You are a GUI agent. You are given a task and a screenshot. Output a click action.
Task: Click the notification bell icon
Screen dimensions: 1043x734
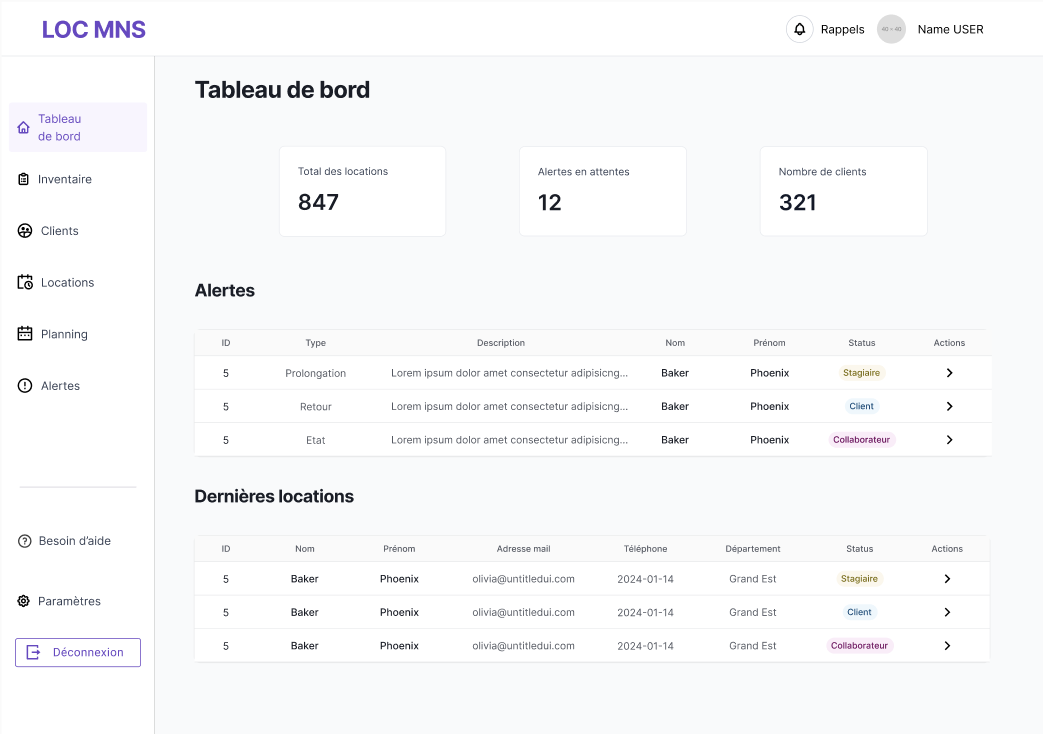798,29
